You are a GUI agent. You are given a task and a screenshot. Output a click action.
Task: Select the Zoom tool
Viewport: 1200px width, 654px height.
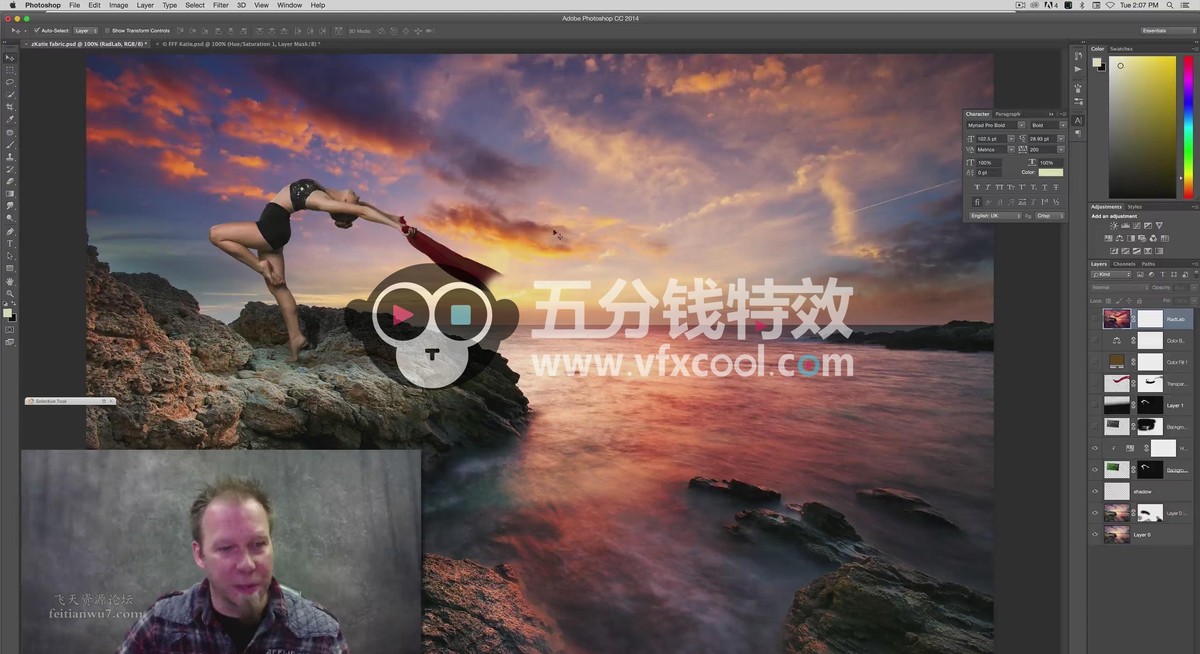10,293
